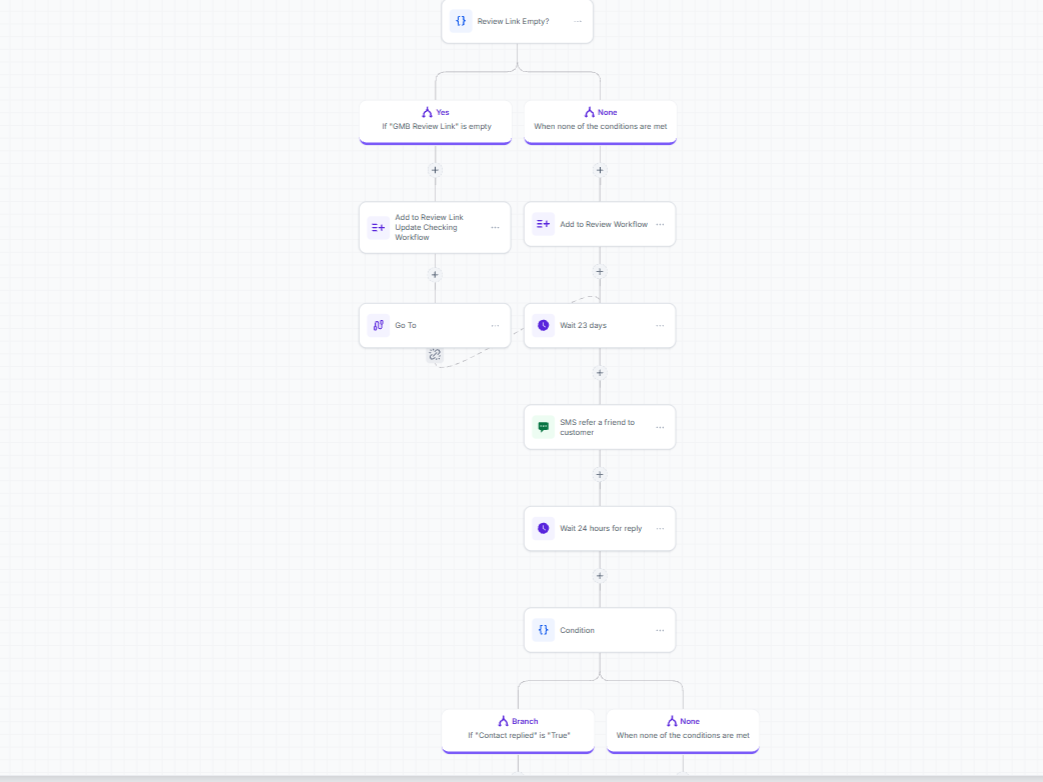Open options menu for Review Link Empty node
This screenshot has width=1043, height=782.
[577, 21]
